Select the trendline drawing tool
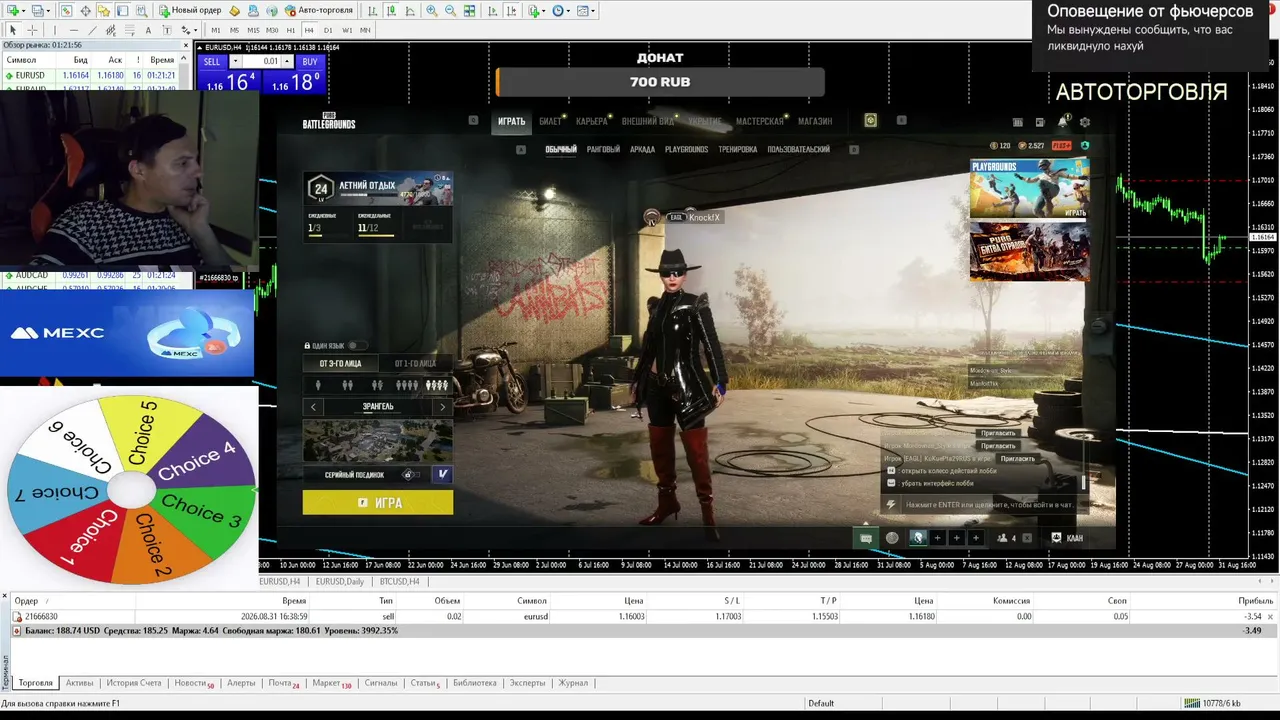The width and height of the screenshot is (1280, 720). point(92,30)
